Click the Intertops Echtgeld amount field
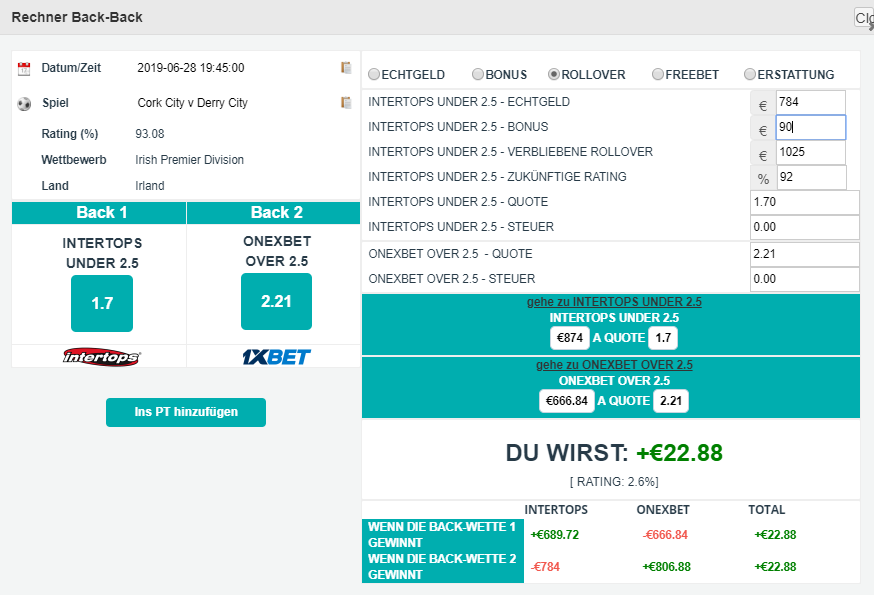Image resolution: width=874 pixels, height=595 pixels. [810, 102]
